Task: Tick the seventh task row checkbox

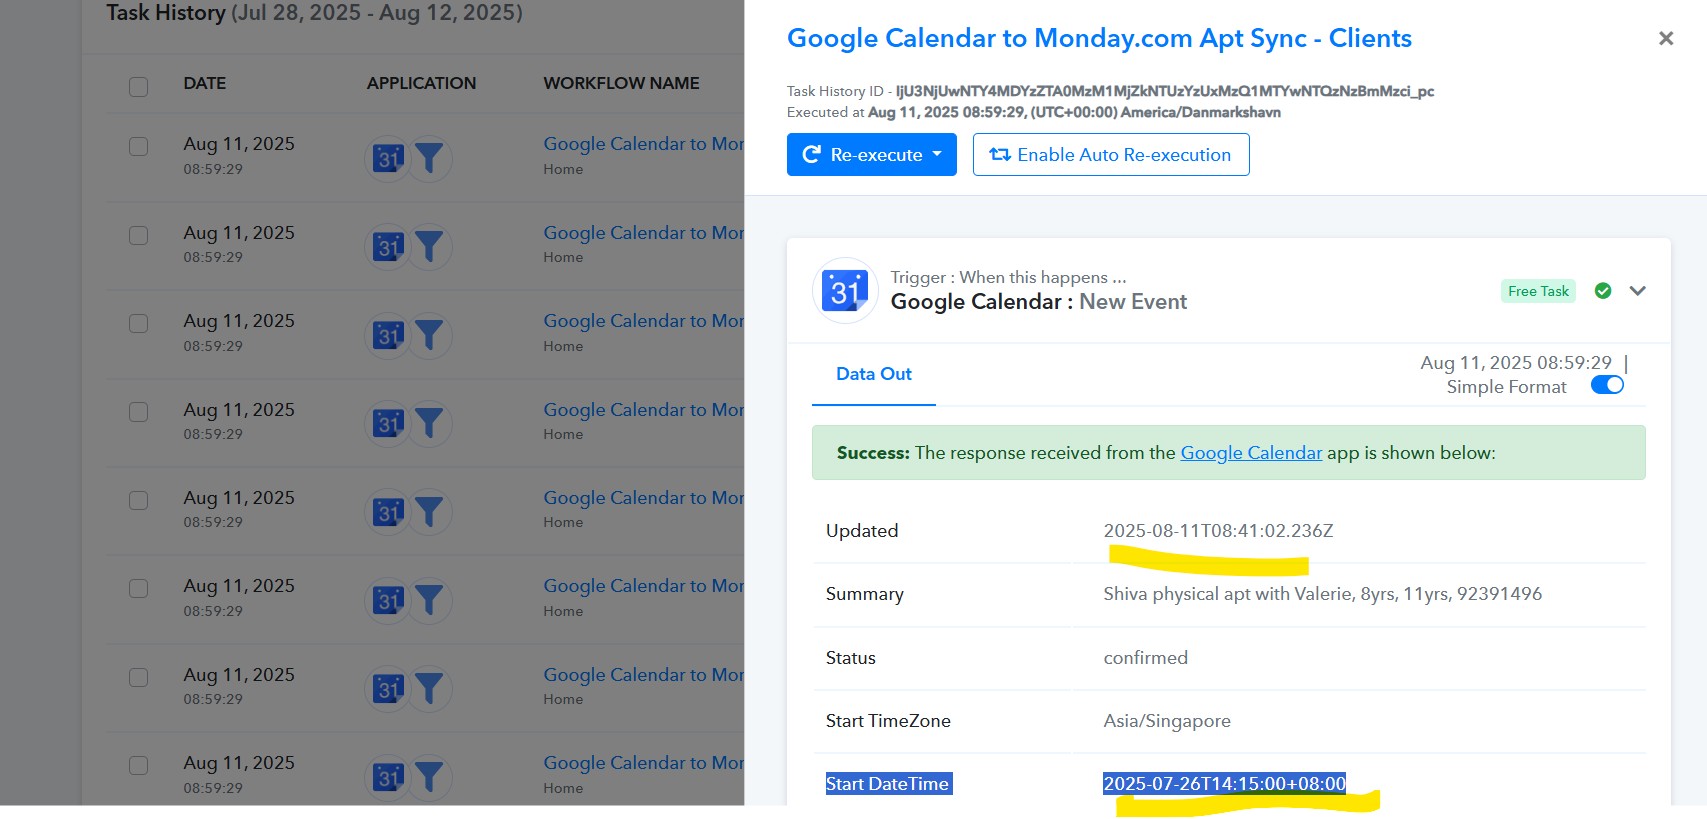Action: point(138,677)
